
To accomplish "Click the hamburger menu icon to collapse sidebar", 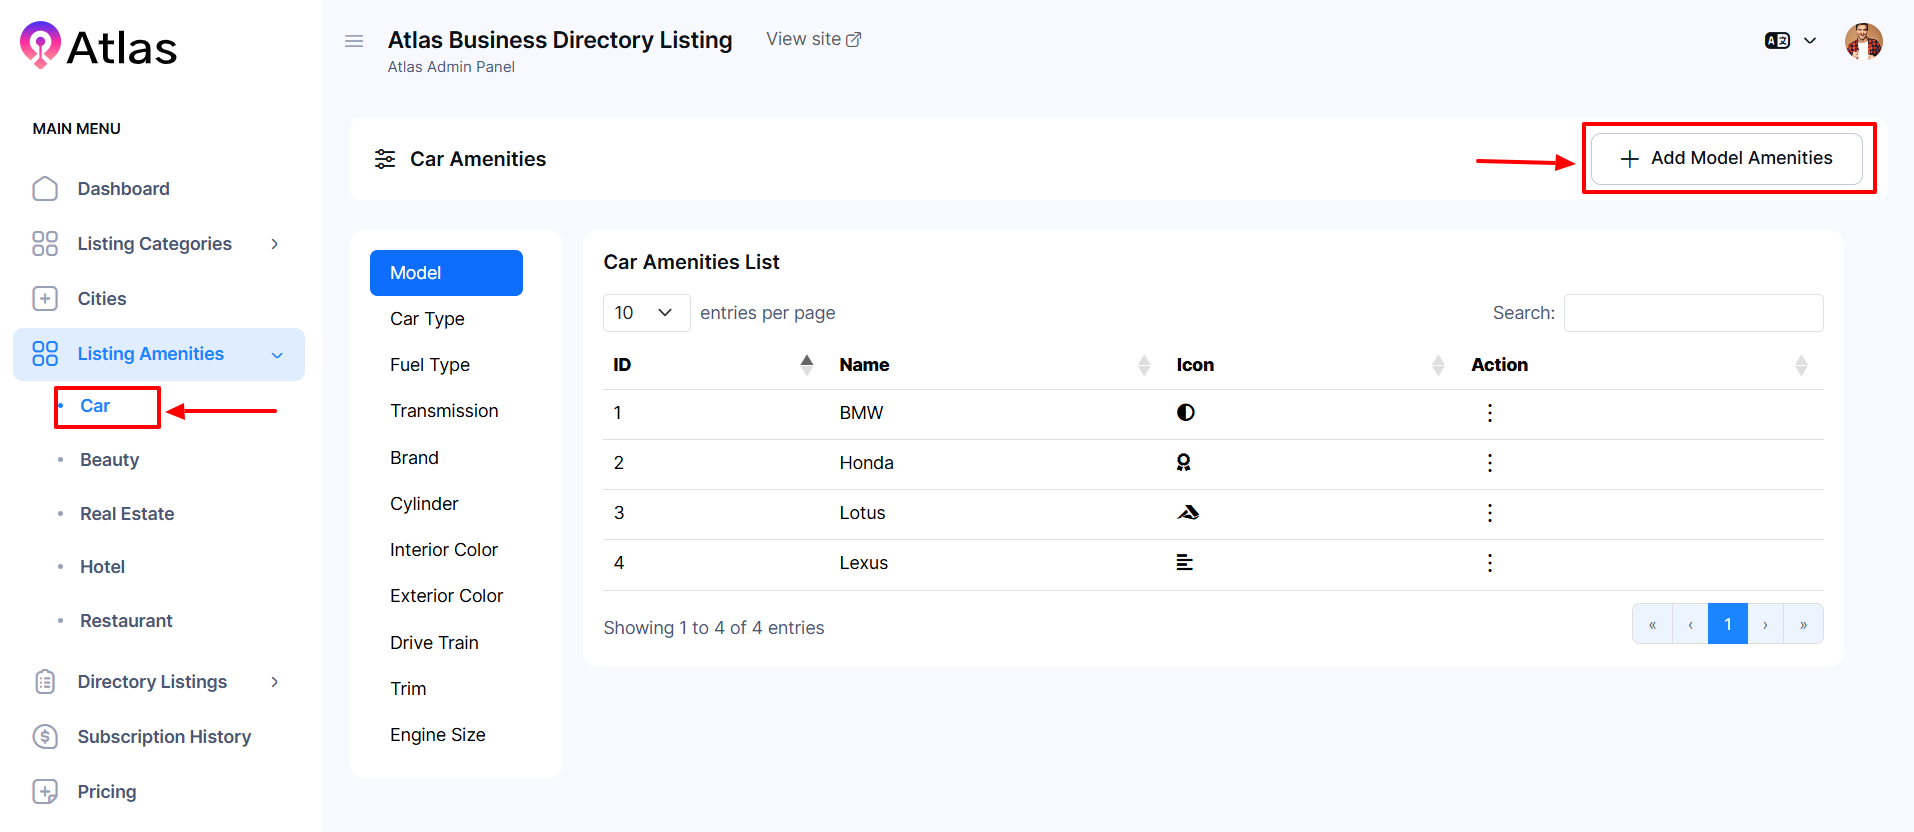I will point(354,41).
